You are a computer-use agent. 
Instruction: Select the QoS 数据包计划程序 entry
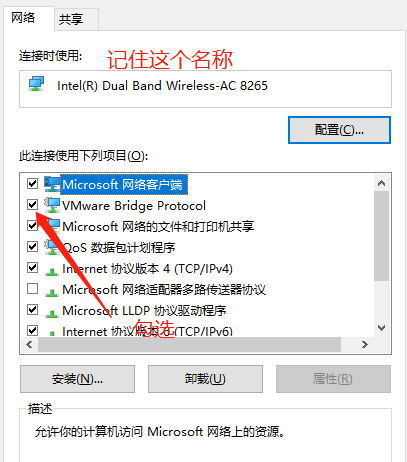click(119, 247)
